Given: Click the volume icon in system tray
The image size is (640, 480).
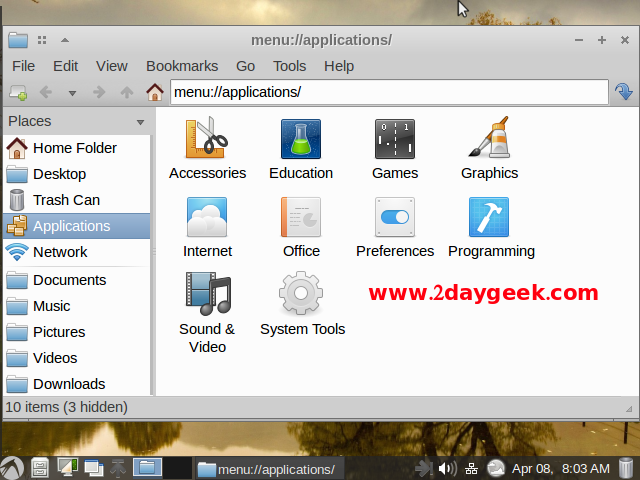Looking at the screenshot, I should tap(446, 468).
